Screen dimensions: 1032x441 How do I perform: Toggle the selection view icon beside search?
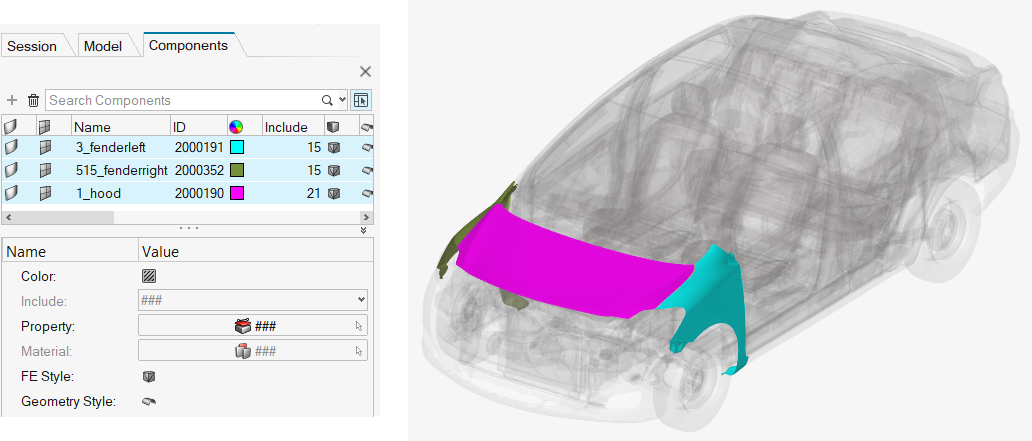point(361,100)
